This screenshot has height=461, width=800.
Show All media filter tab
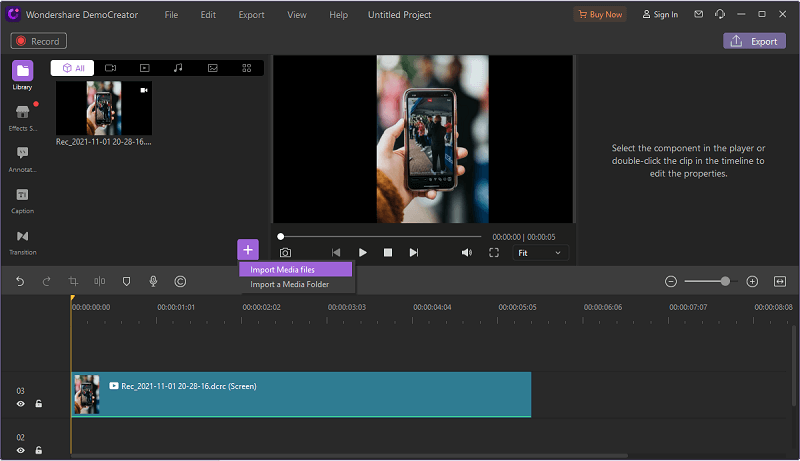pyautogui.click(x=72, y=68)
